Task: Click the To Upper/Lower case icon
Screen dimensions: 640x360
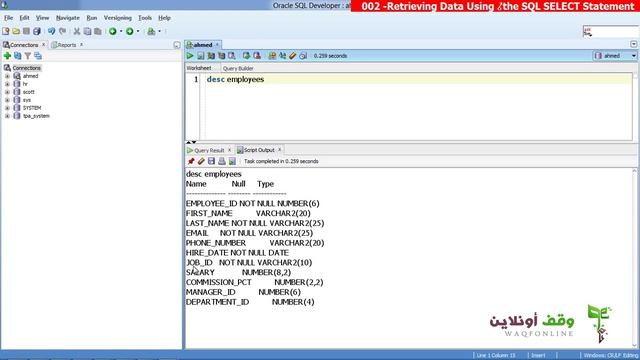Action: click(x=282, y=56)
